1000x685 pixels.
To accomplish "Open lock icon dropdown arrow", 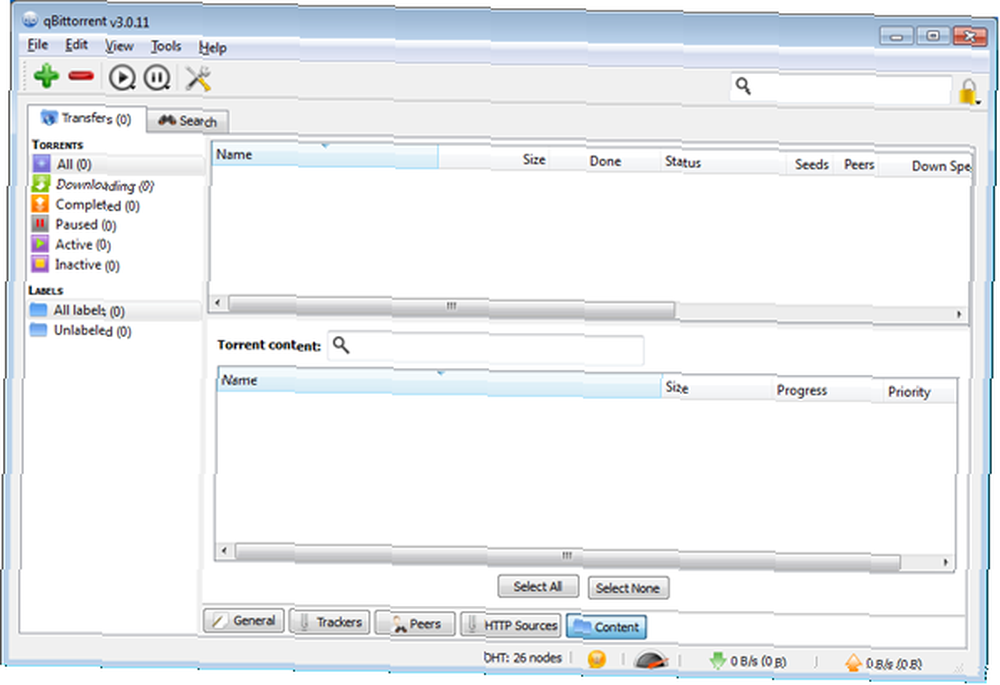I will pyautogui.click(x=978, y=101).
